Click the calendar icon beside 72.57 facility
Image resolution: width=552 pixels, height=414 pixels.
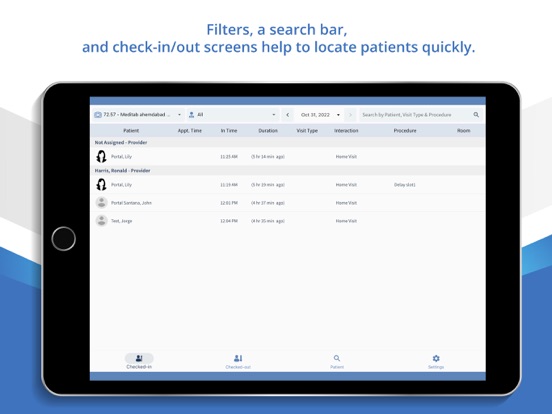coord(98,115)
